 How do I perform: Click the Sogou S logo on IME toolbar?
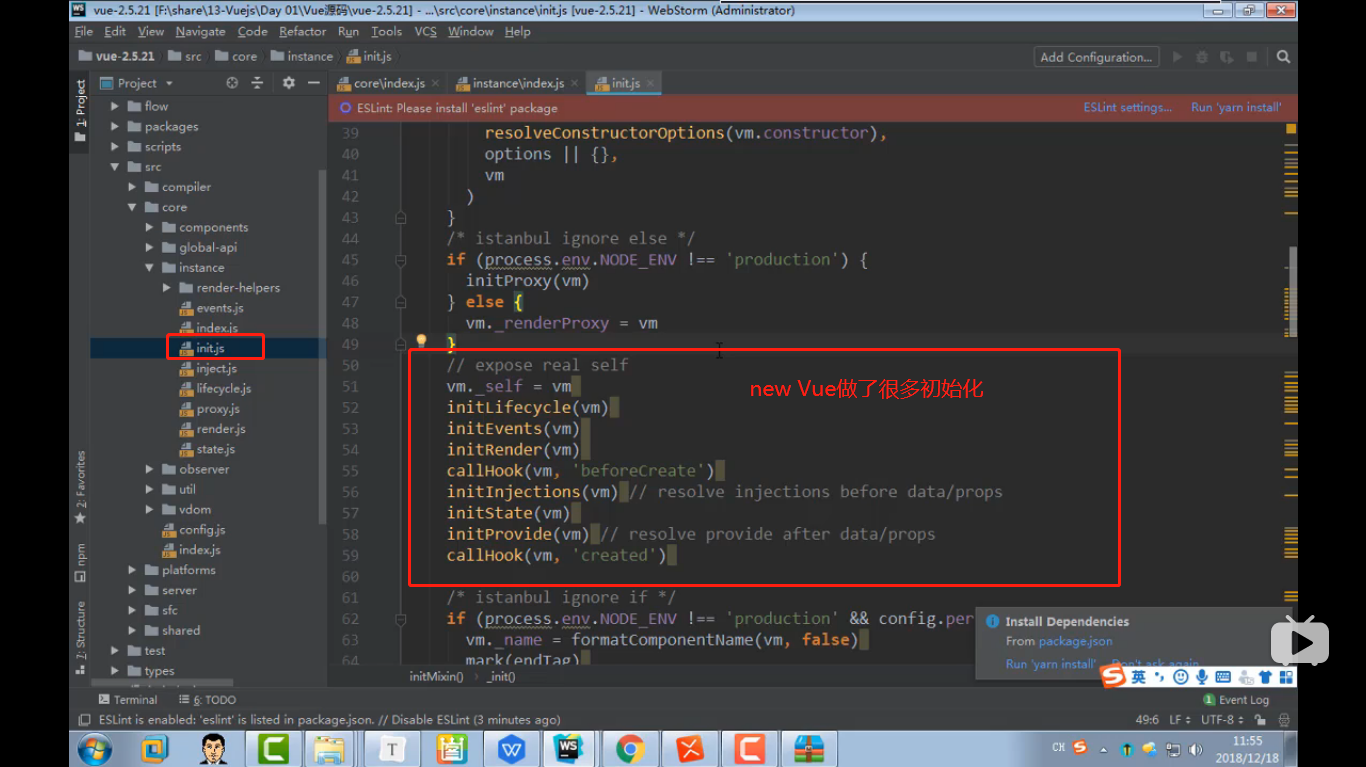1113,676
